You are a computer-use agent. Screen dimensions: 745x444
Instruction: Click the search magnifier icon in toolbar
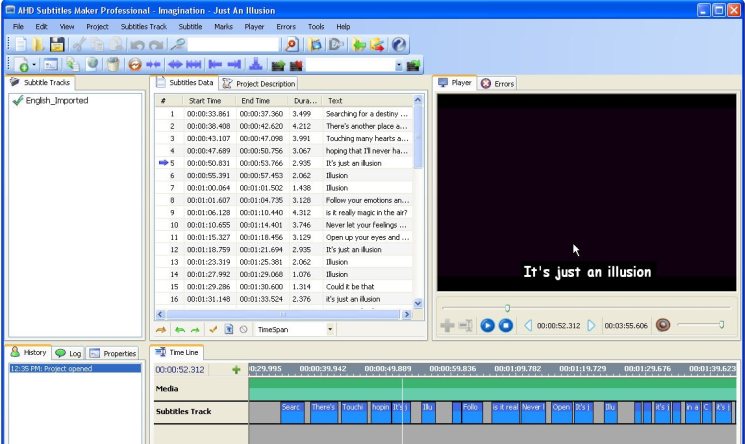pos(176,45)
